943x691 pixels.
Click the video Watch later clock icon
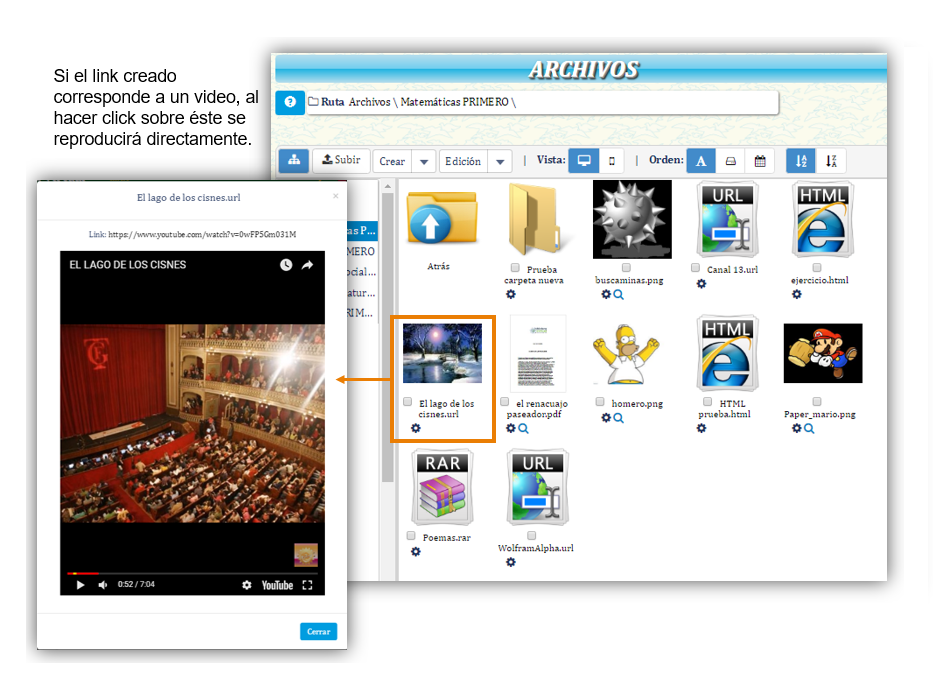[286, 265]
